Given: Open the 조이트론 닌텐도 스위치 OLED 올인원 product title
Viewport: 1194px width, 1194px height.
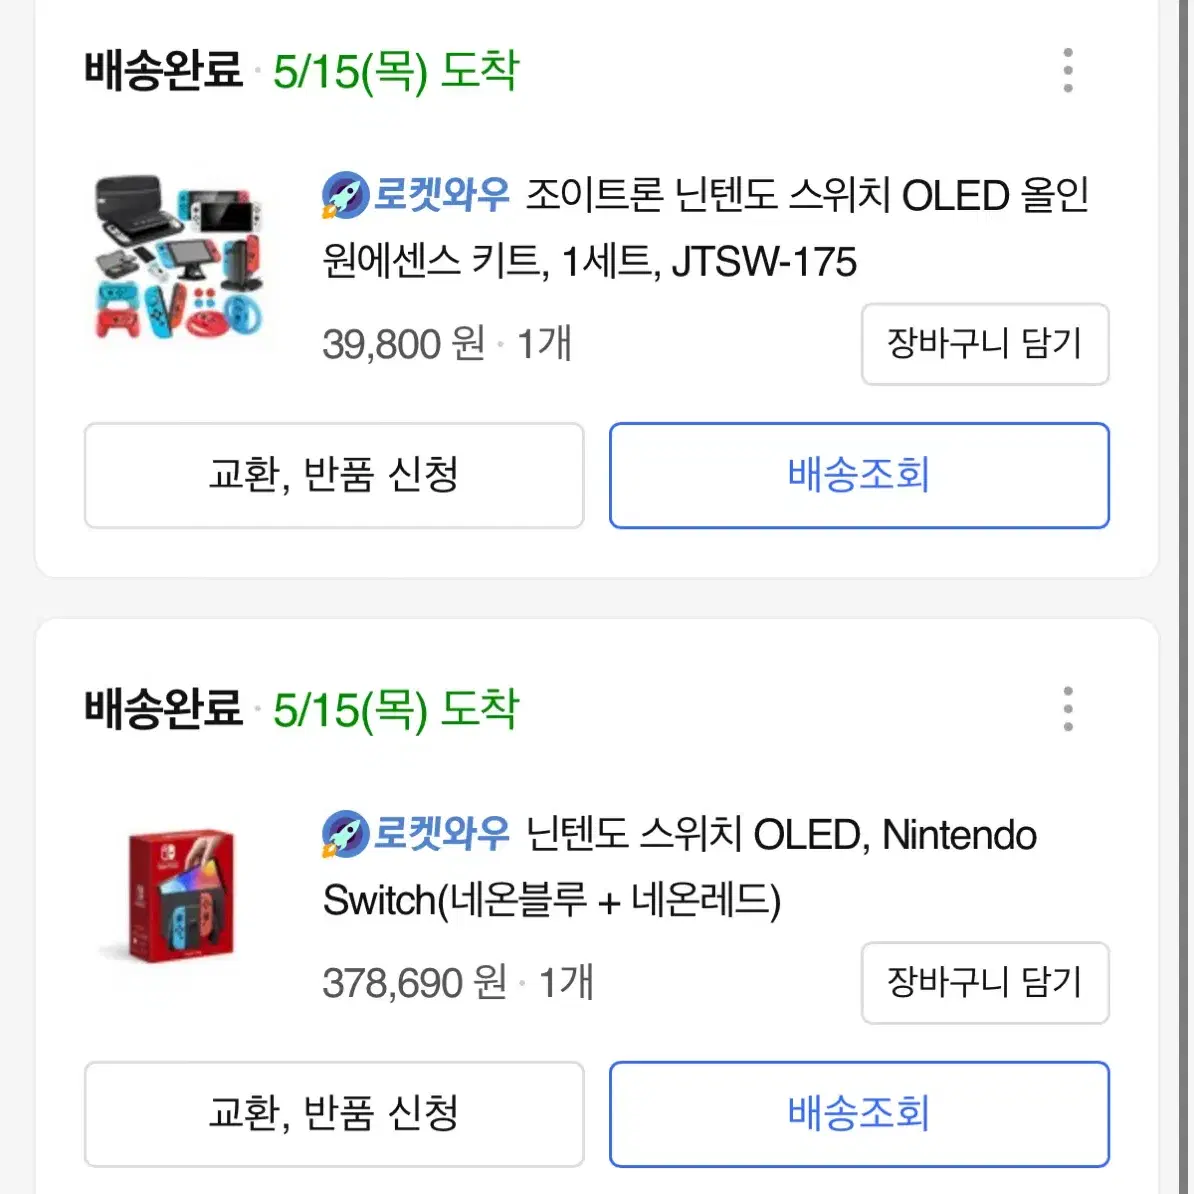Looking at the screenshot, I should (705, 228).
